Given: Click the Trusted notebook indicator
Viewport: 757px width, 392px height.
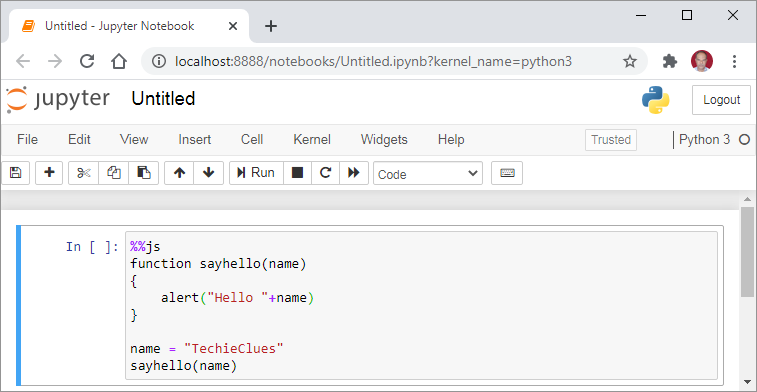Looking at the screenshot, I should 611,140.
